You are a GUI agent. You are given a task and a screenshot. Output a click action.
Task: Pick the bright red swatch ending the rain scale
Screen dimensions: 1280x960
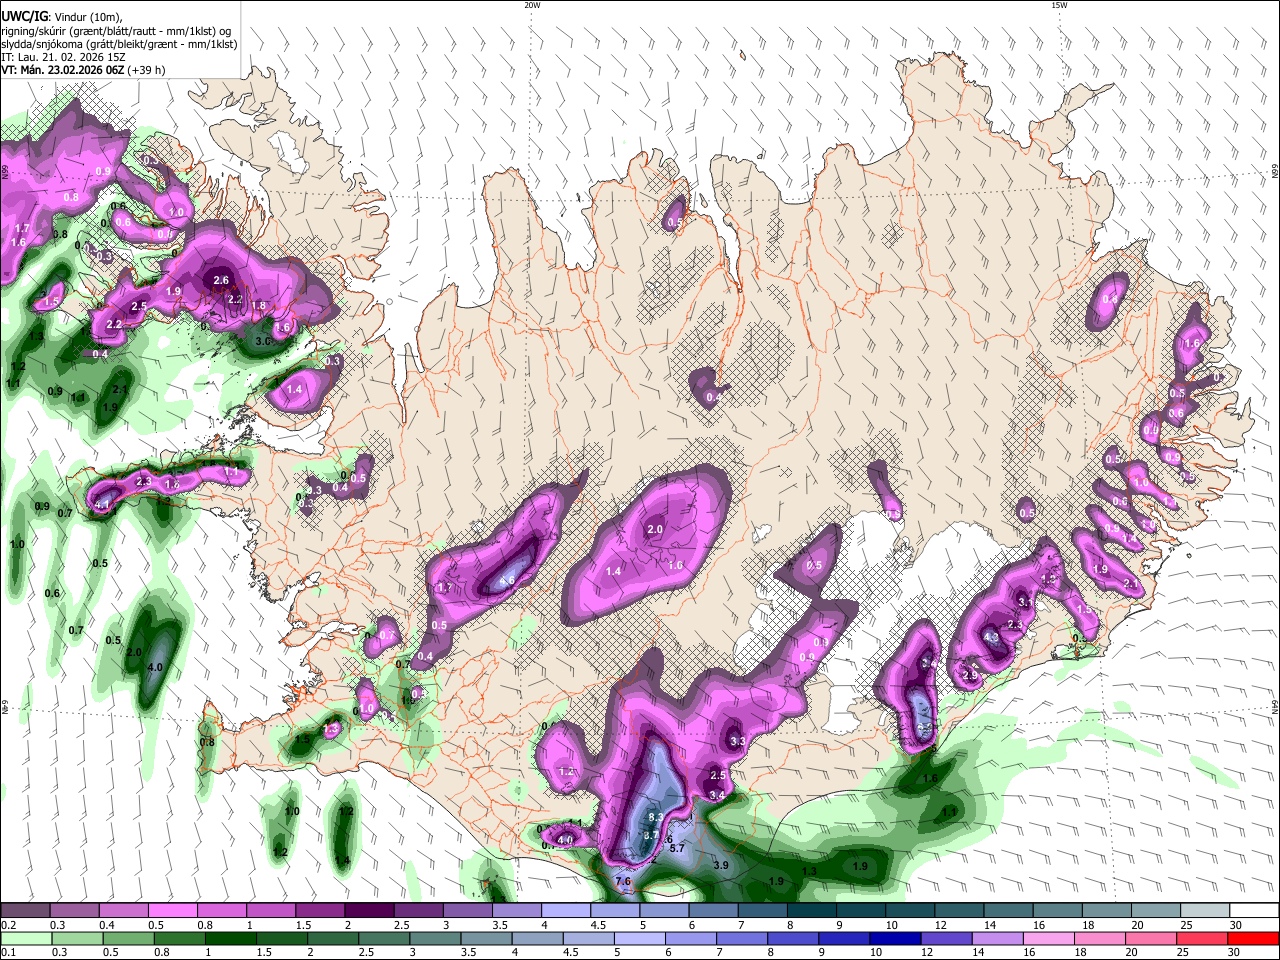[1253, 938]
